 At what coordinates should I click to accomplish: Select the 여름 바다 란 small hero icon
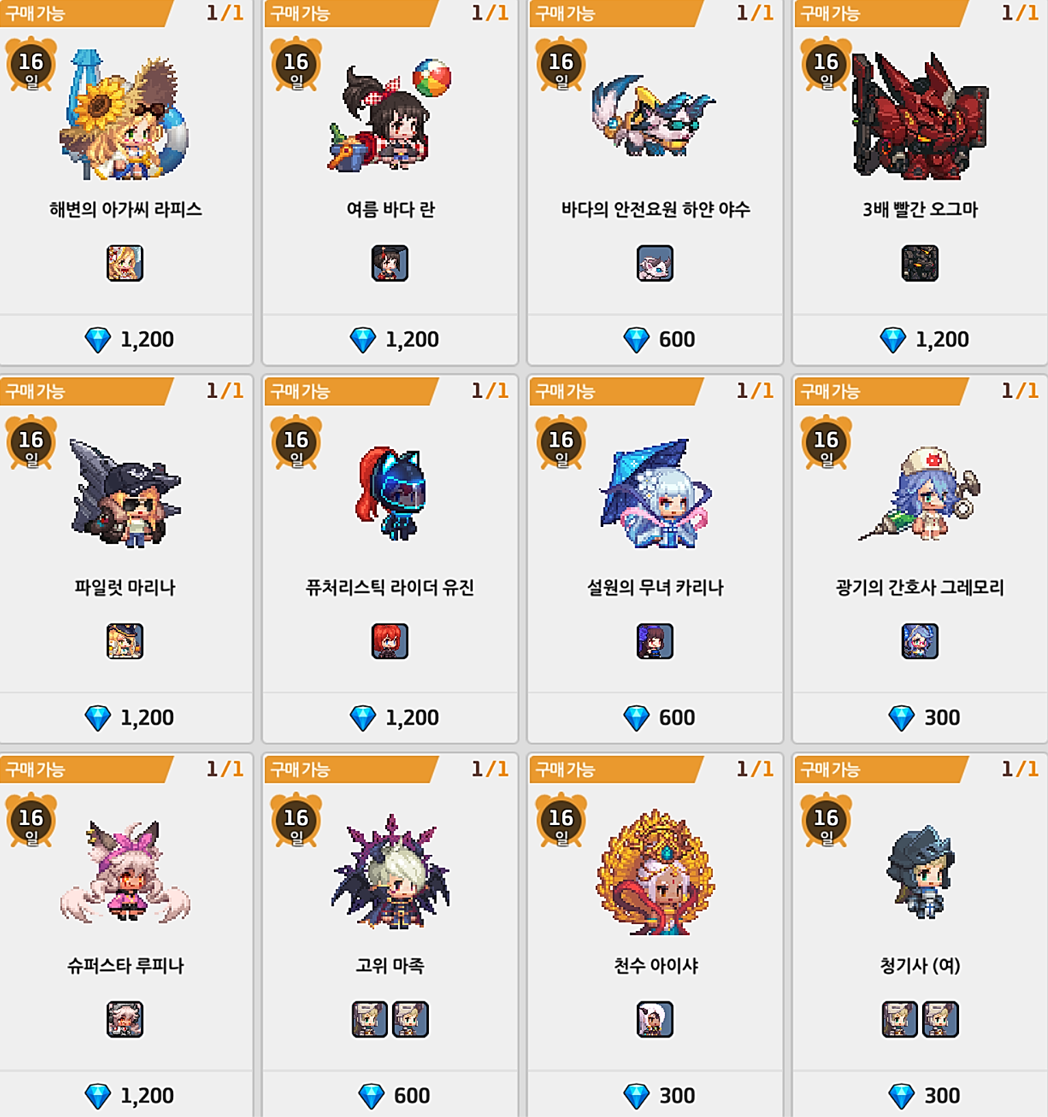(x=390, y=263)
